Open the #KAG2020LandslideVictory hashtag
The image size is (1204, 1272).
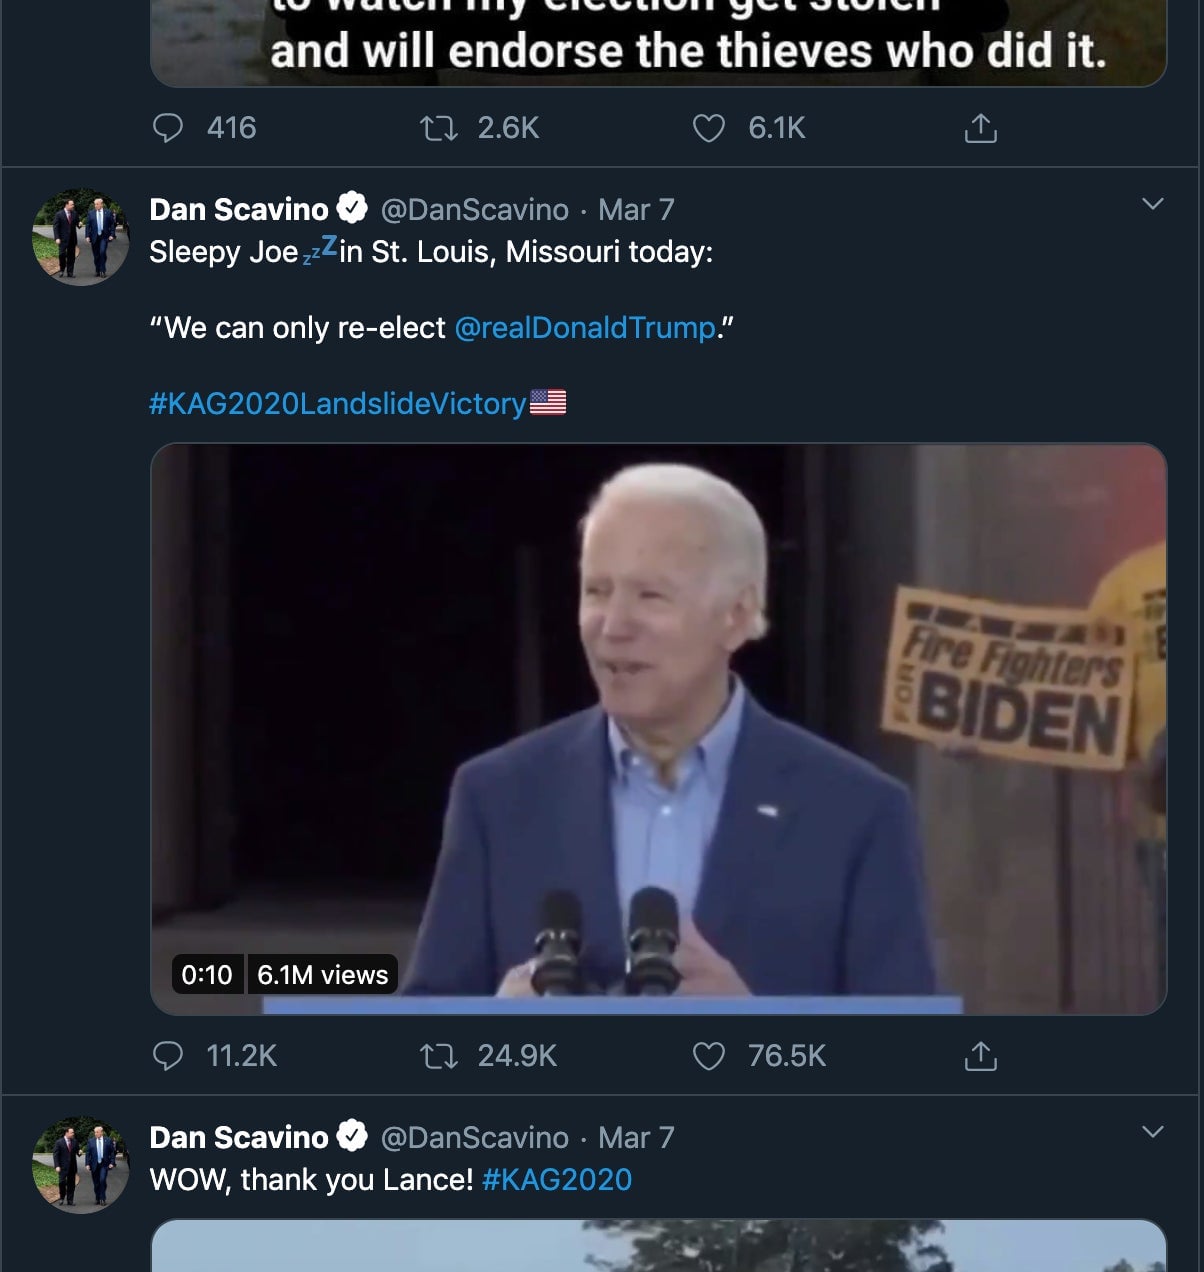tap(338, 403)
